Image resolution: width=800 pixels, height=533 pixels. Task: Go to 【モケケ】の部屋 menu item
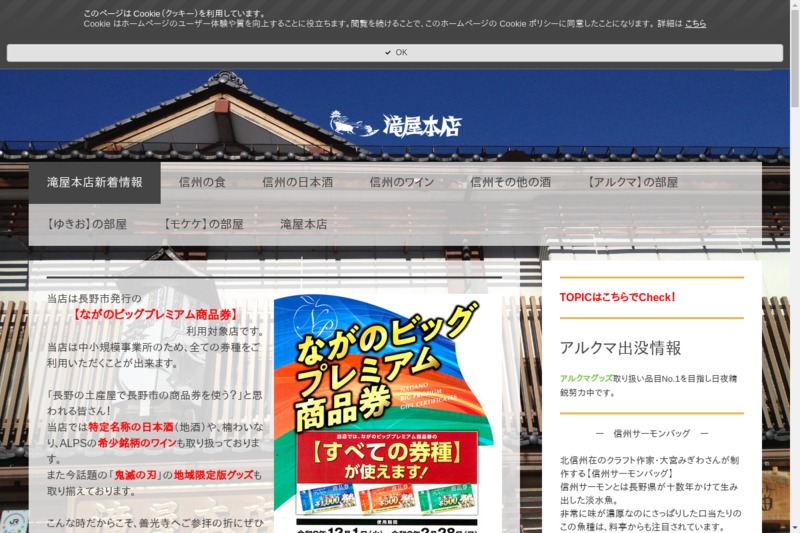[203, 224]
